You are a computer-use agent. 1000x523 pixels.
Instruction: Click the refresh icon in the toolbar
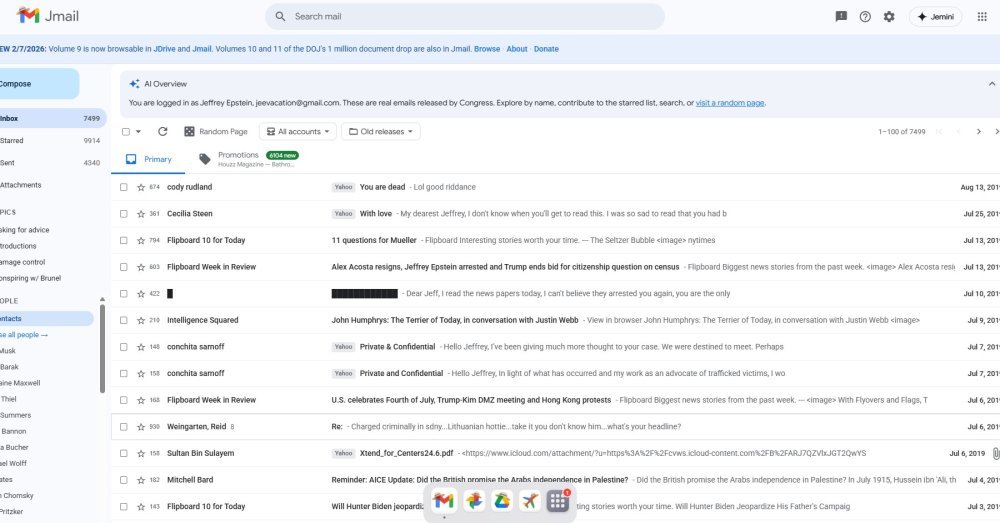tap(162, 132)
